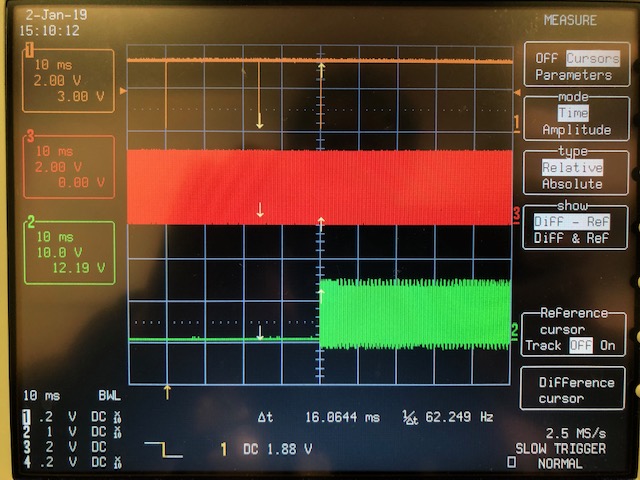Click the channel 2 1 V DC row
The image size is (640, 480).
[72, 432]
